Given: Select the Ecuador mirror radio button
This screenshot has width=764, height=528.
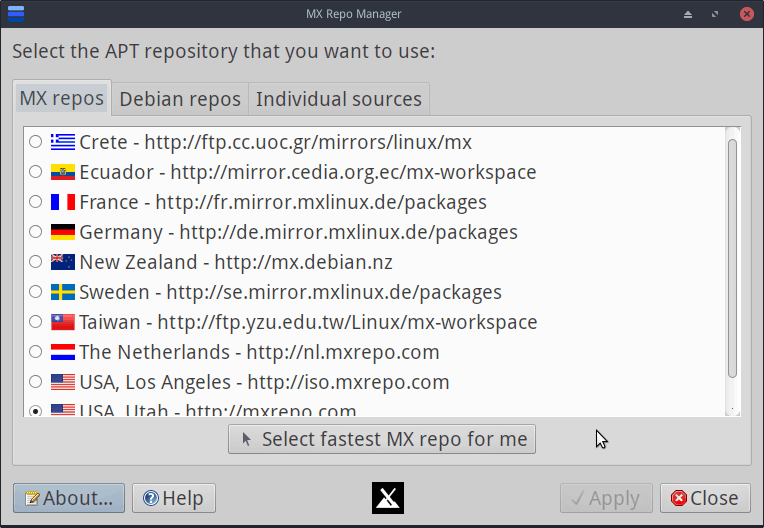Looking at the screenshot, I should pyautogui.click(x=36, y=171).
